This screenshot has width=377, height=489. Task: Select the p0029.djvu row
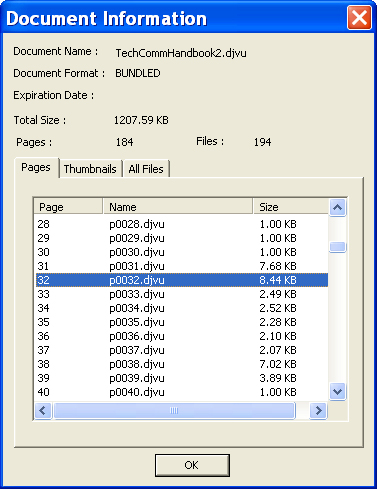point(182,238)
